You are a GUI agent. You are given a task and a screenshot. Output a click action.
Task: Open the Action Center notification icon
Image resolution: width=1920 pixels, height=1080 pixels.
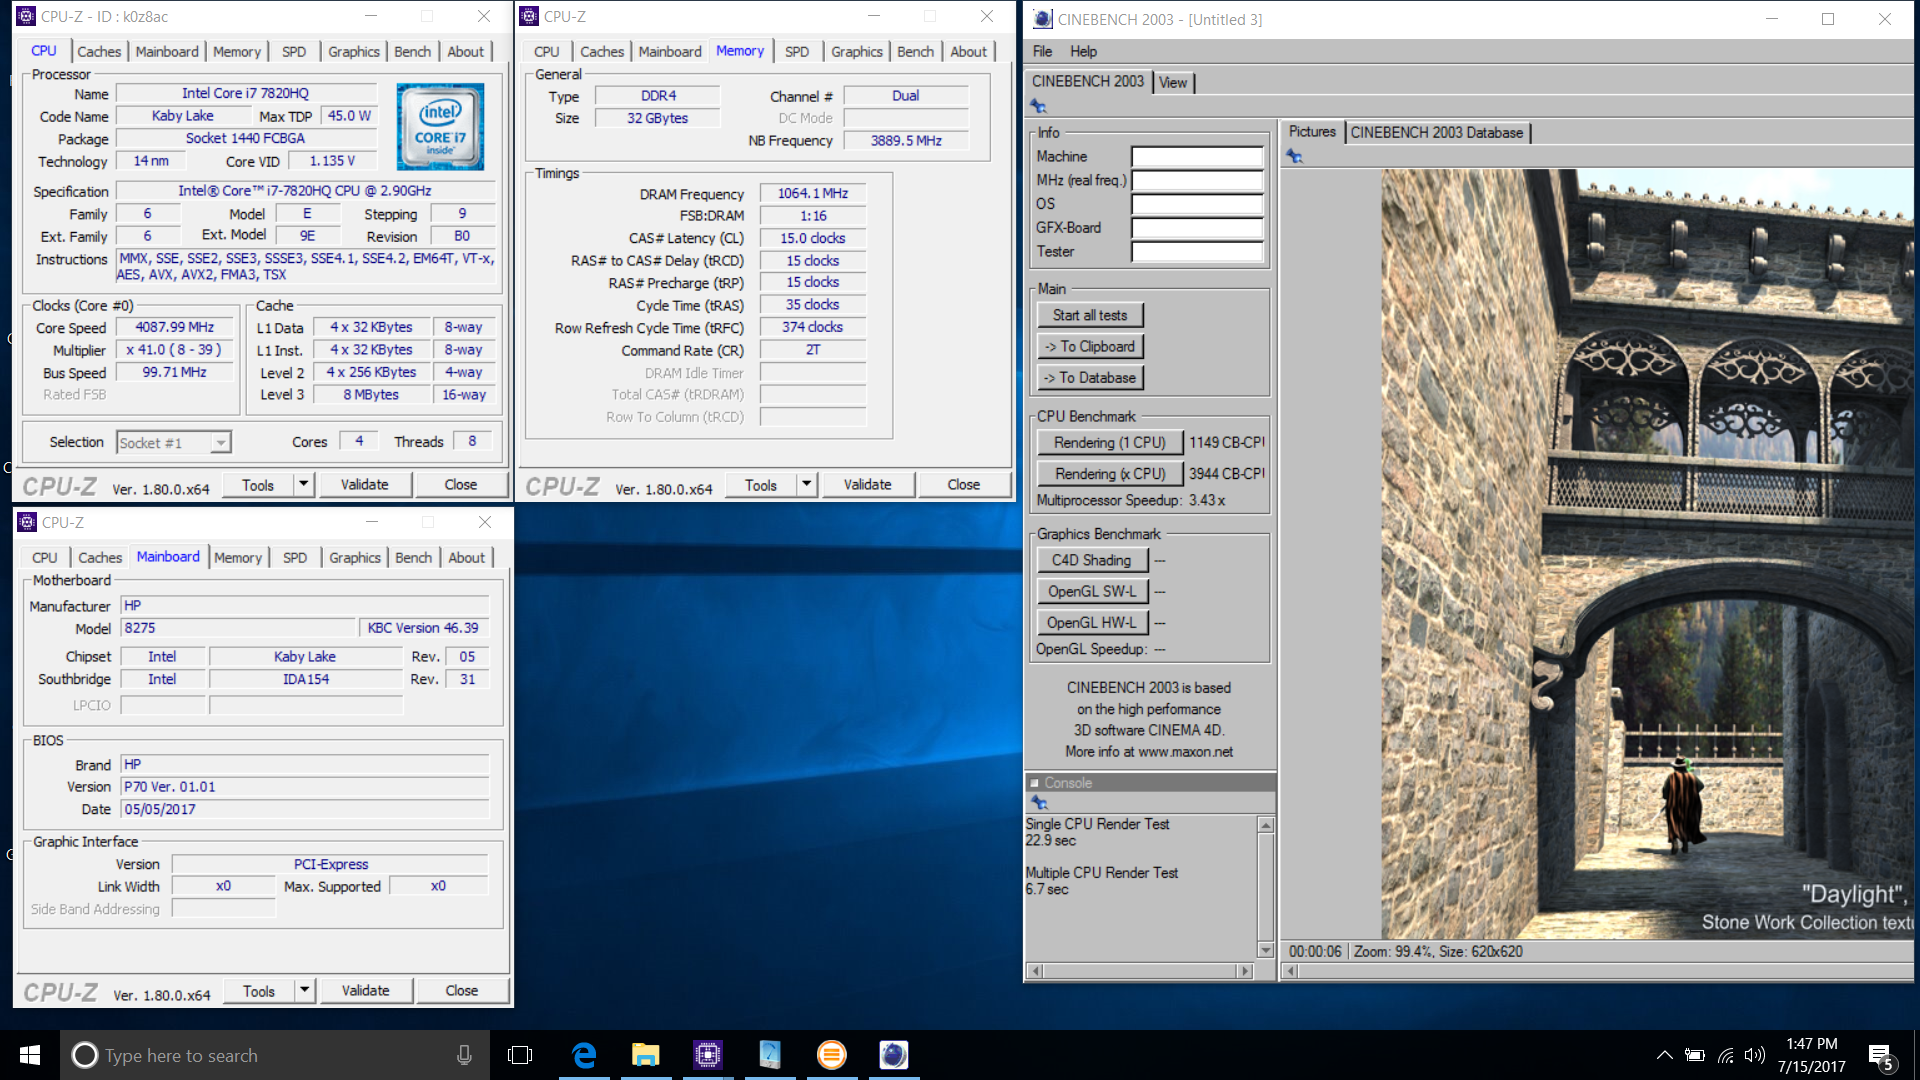pyautogui.click(x=1881, y=1056)
